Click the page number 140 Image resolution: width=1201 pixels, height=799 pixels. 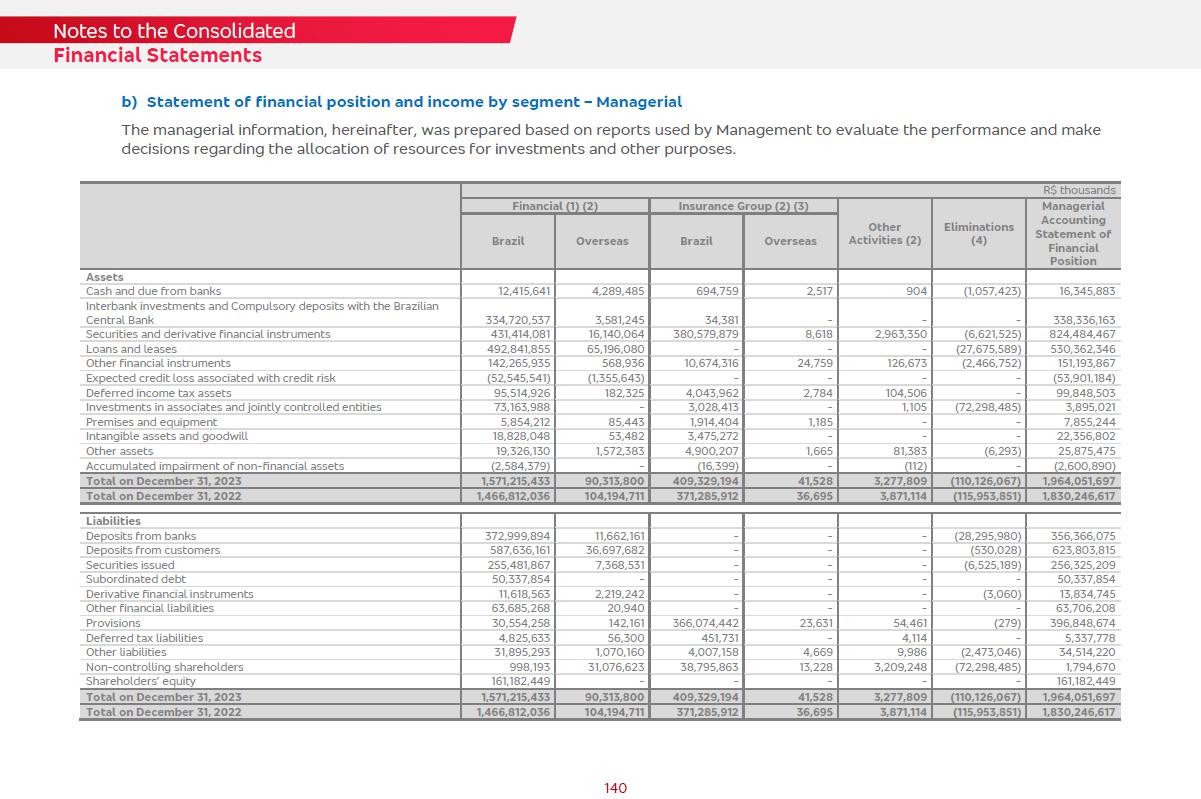click(x=615, y=788)
